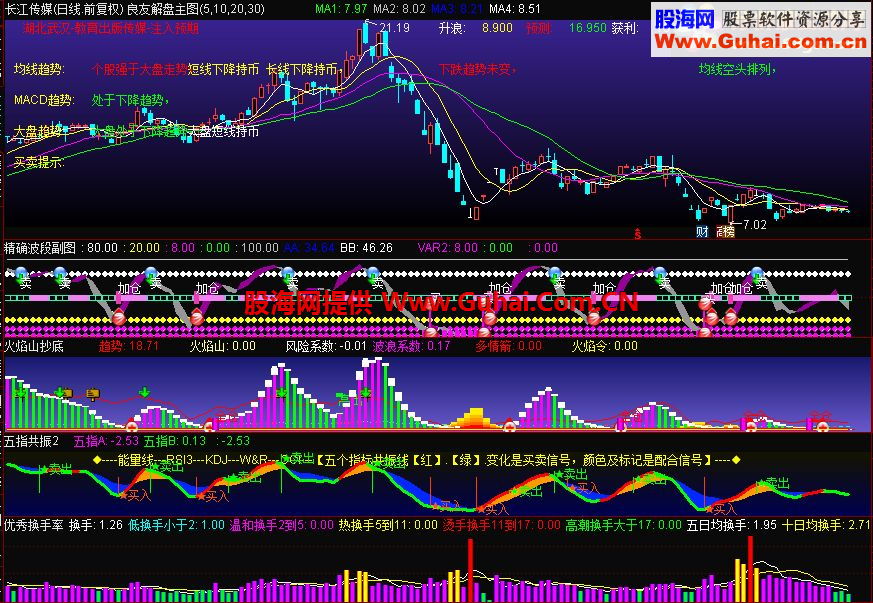
Task: Select the purple VAR2: 8.00 value
Action: pos(448,248)
